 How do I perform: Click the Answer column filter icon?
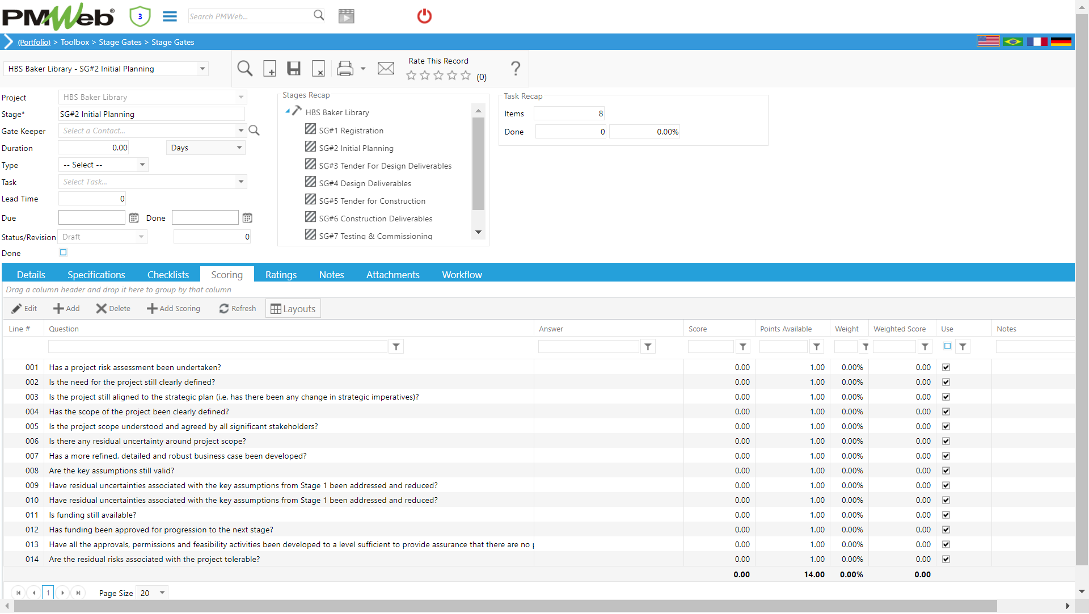point(648,347)
